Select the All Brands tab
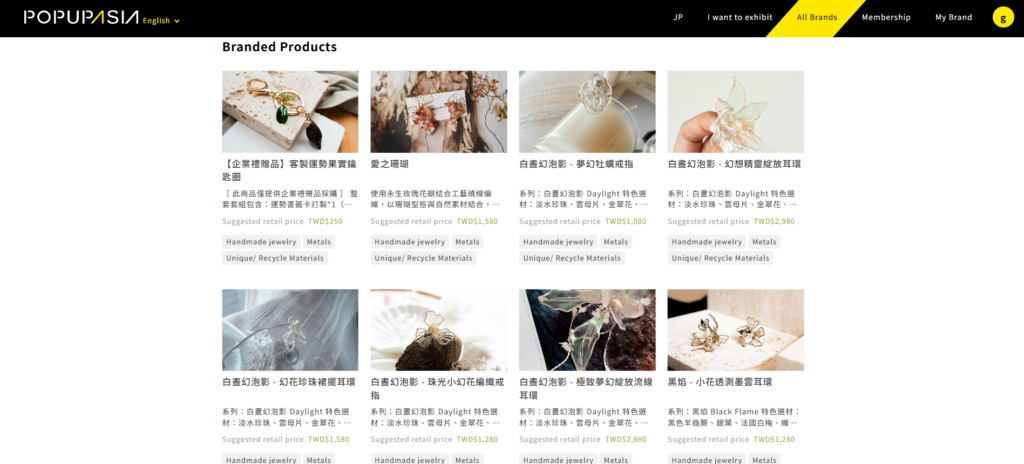The height and width of the screenshot is (464, 1024). point(816,18)
